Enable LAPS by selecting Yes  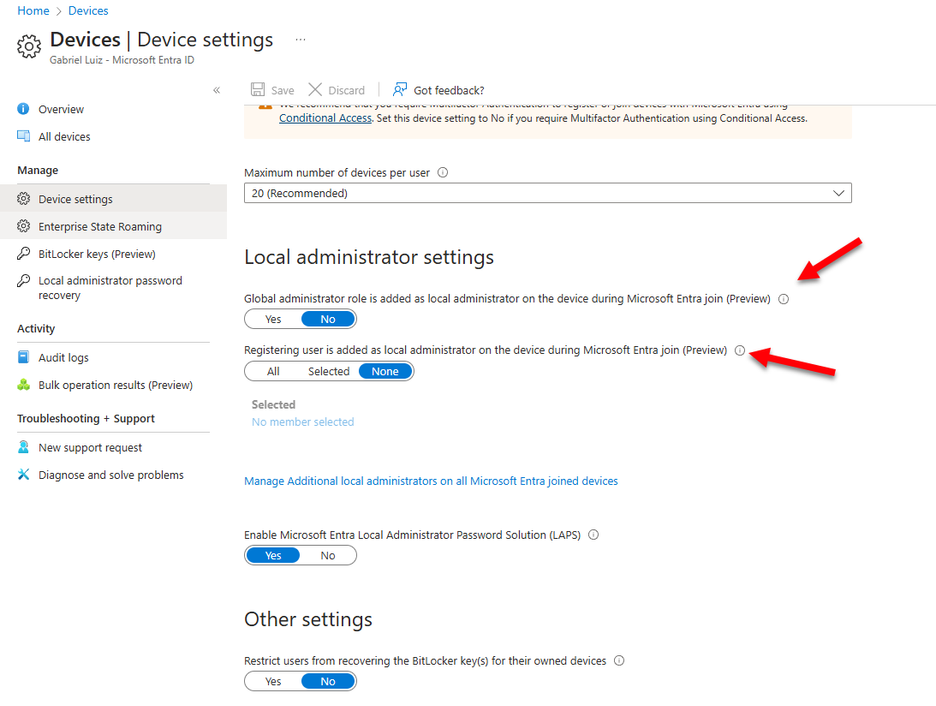pos(273,556)
